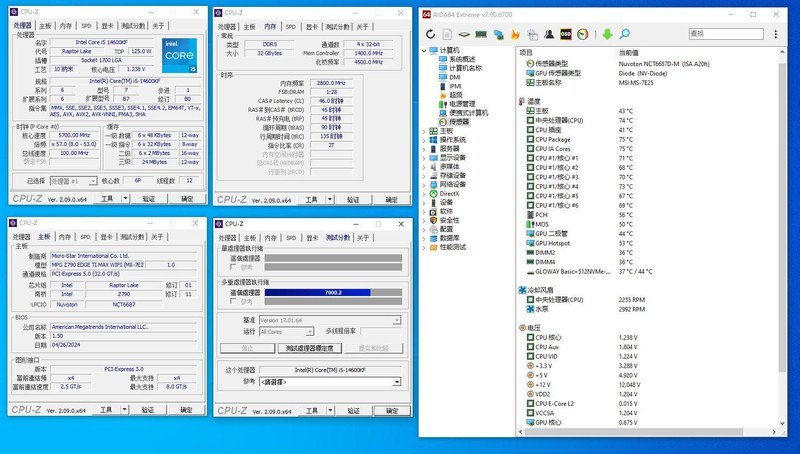The height and width of the screenshot is (454, 800).
Task: Open the benchmark Version 17.01.64 dropdown
Action: coord(396,320)
